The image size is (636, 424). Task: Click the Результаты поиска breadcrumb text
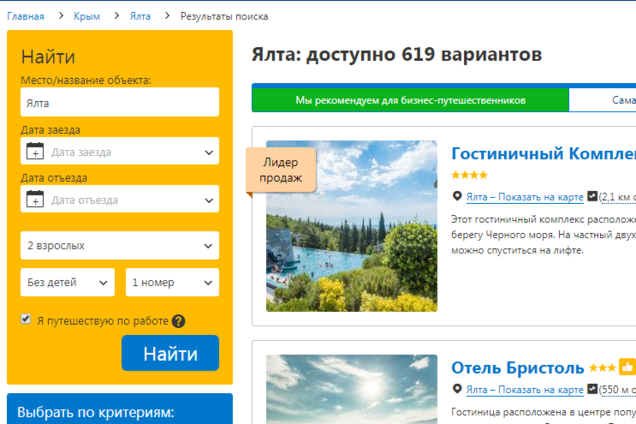pos(224,16)
